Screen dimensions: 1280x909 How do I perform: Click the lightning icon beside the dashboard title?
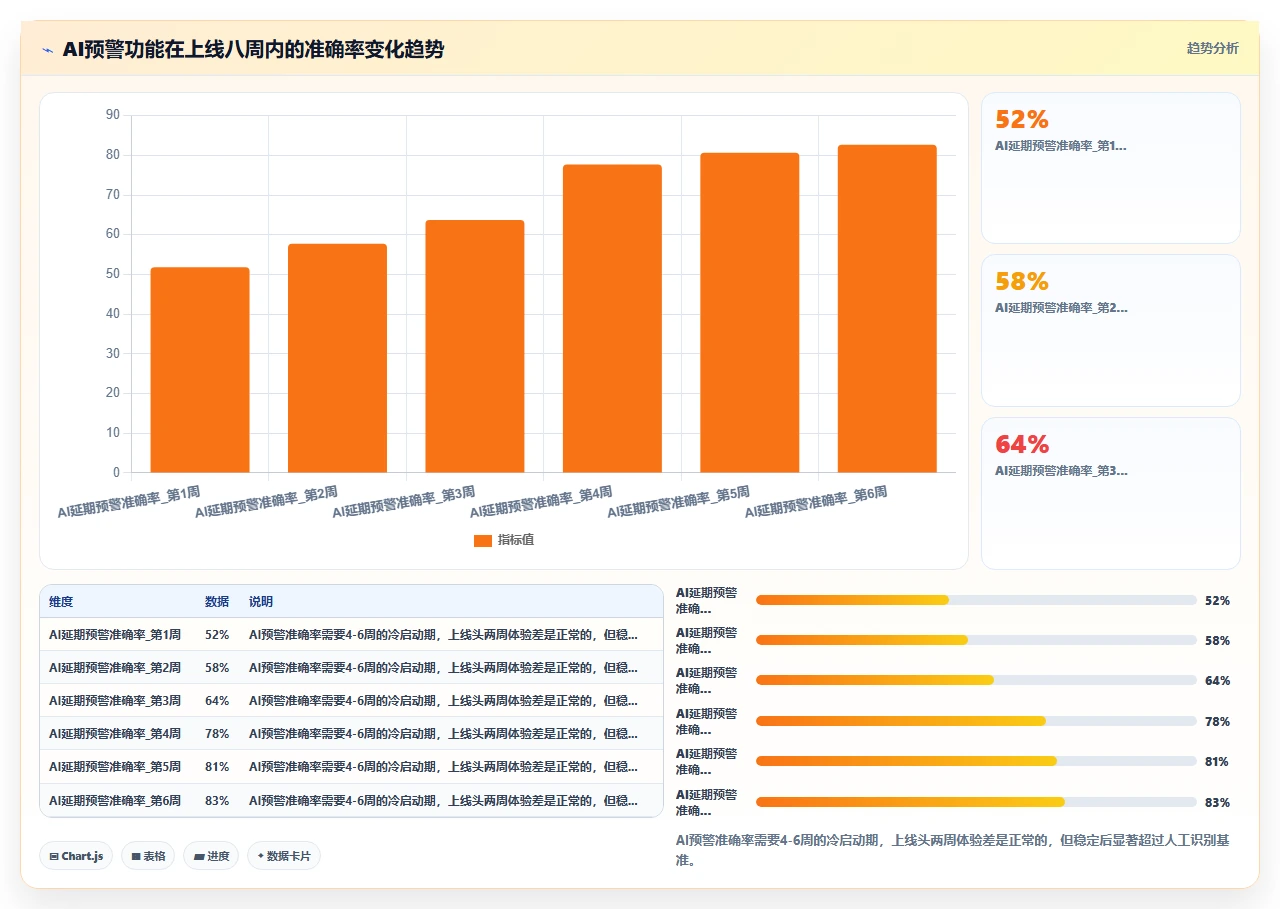pyautogui.click(x=47, y=50)
